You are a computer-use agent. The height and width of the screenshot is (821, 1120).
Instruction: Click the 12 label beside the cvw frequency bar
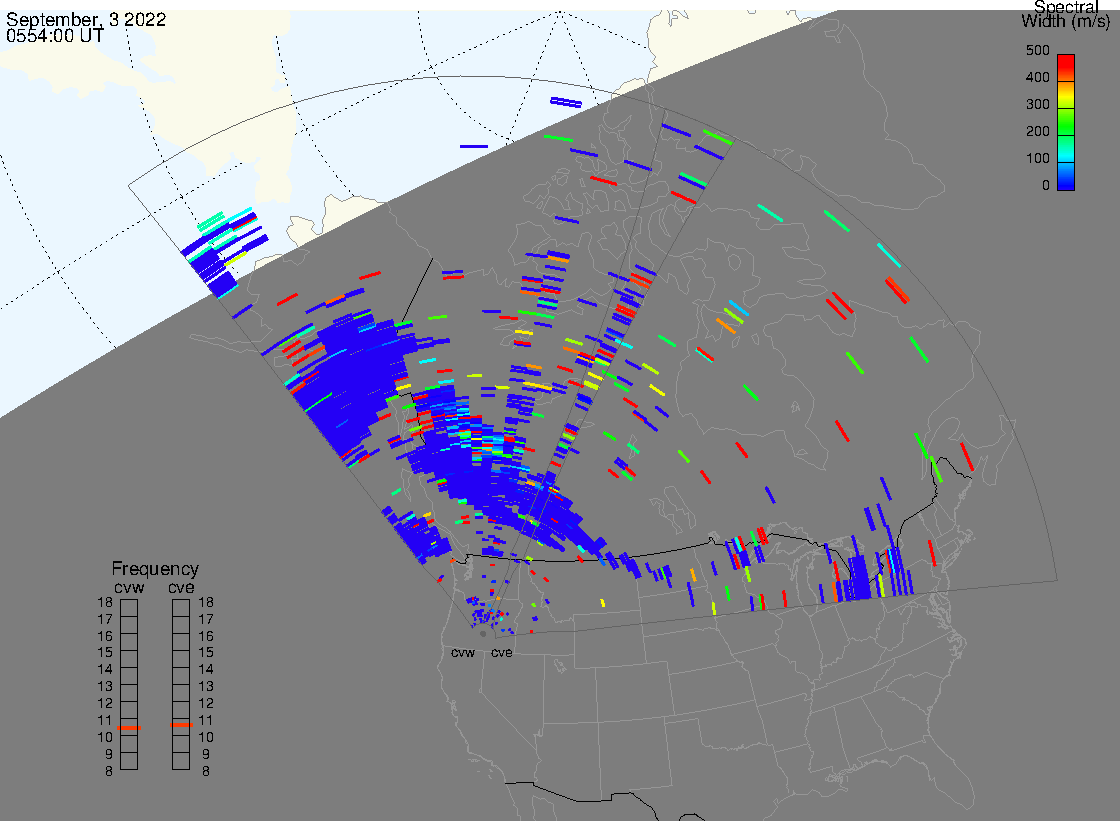tap(105, 704)
